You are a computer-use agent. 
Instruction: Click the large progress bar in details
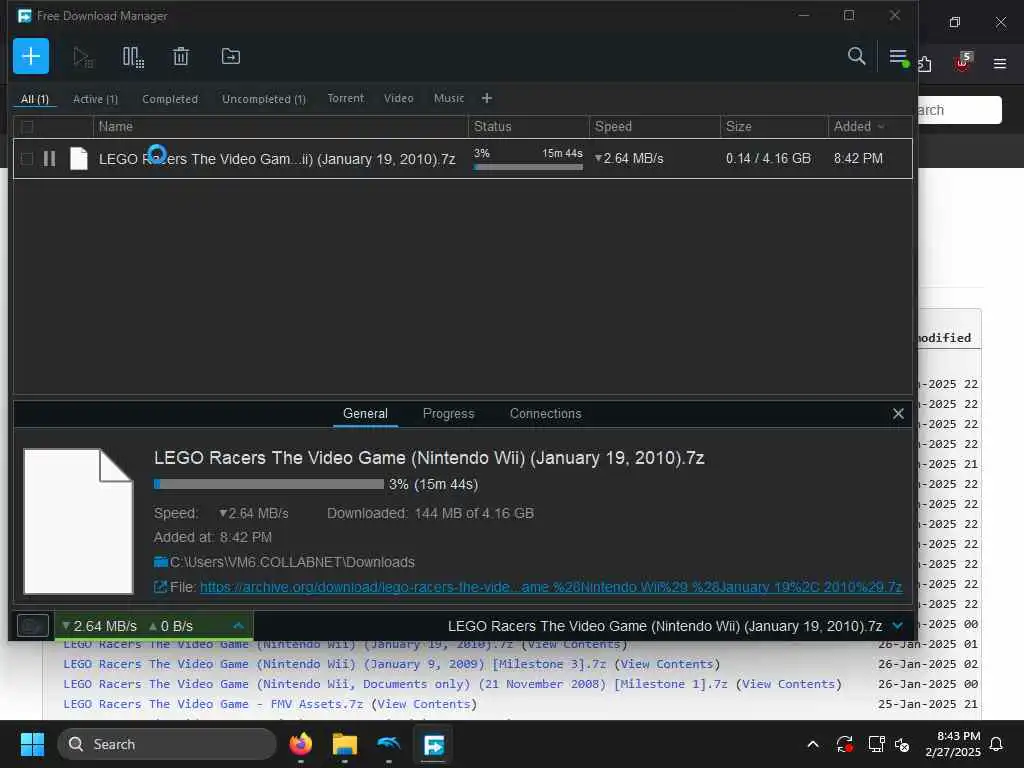pos(268,484)
